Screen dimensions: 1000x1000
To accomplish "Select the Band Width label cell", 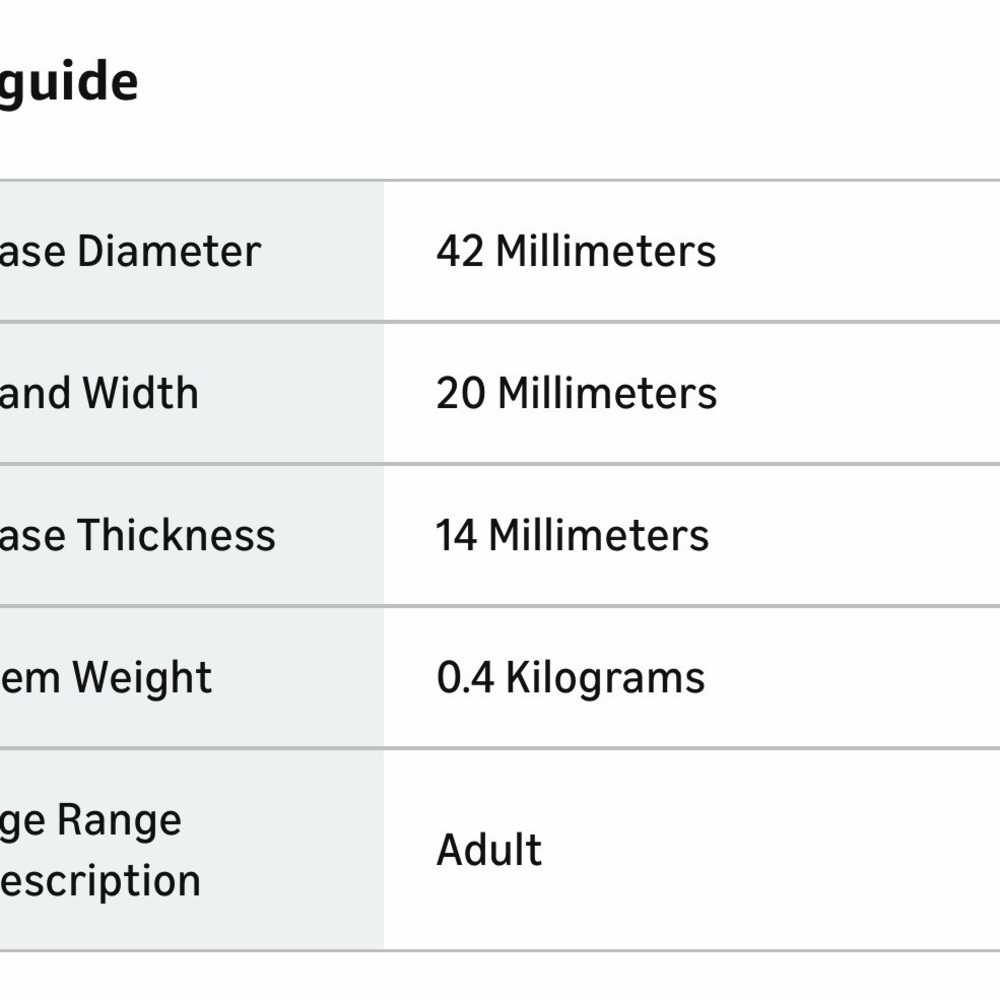I will [191, 393].
